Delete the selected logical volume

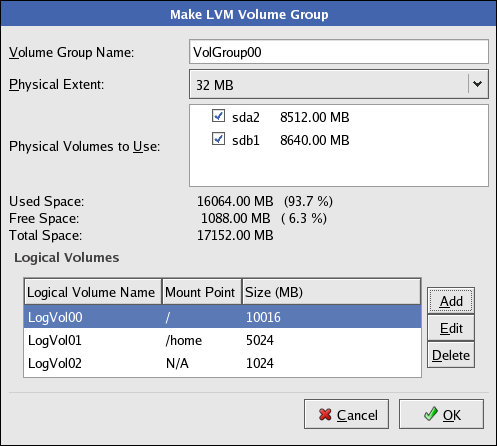click(451, 355)
